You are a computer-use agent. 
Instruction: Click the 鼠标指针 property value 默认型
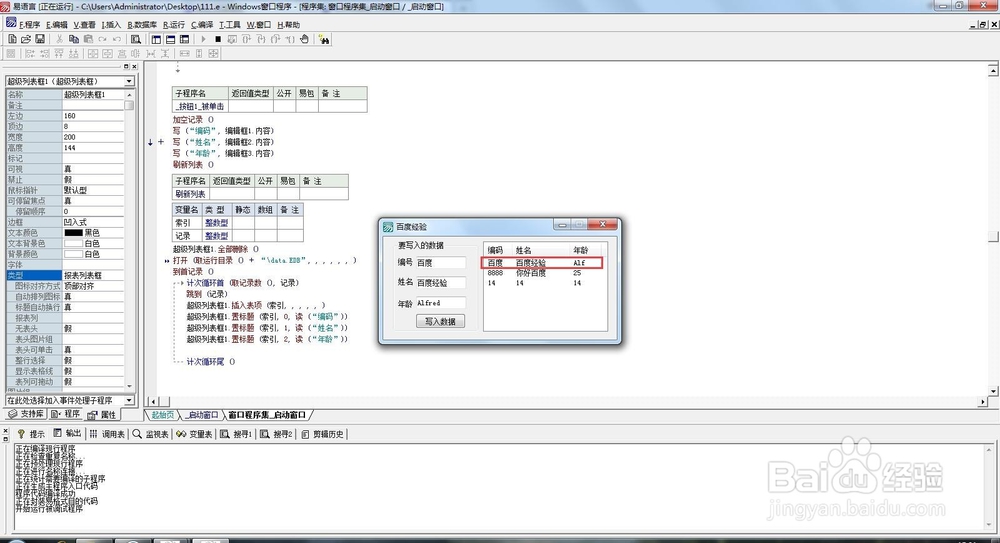coord(93,190)
